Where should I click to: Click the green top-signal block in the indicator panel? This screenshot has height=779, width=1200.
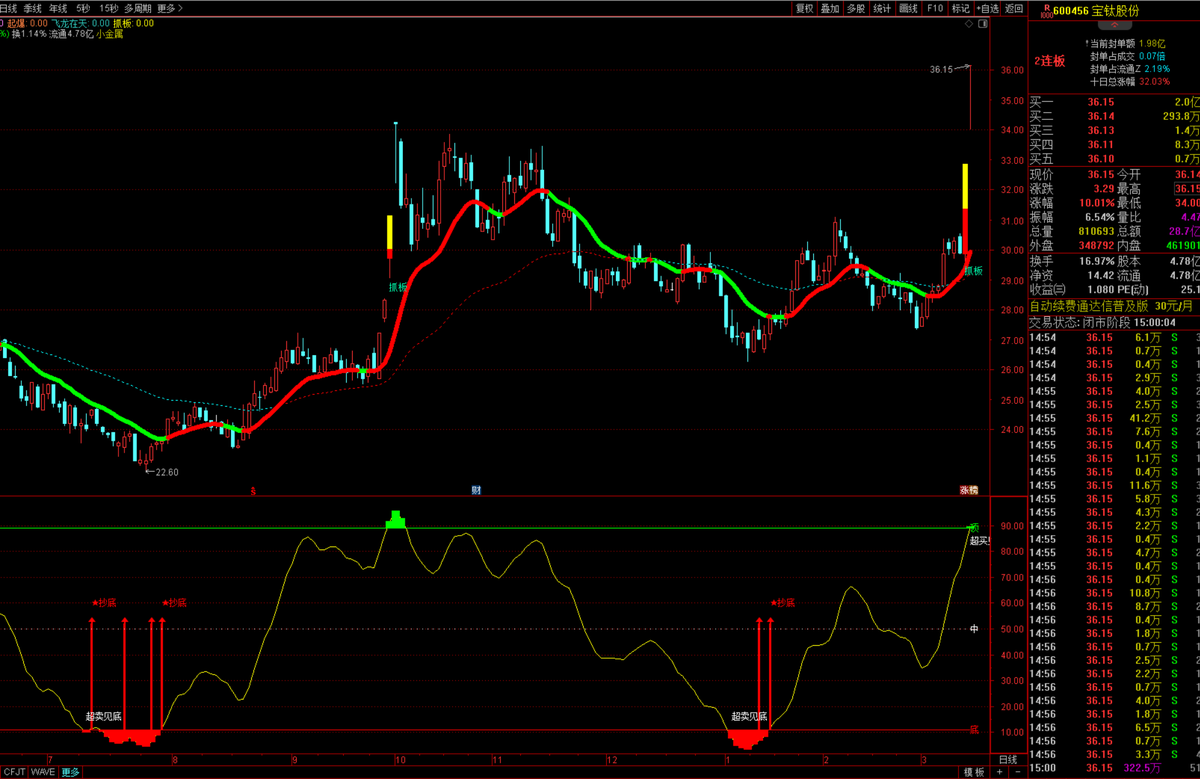(x=396, y=519)
